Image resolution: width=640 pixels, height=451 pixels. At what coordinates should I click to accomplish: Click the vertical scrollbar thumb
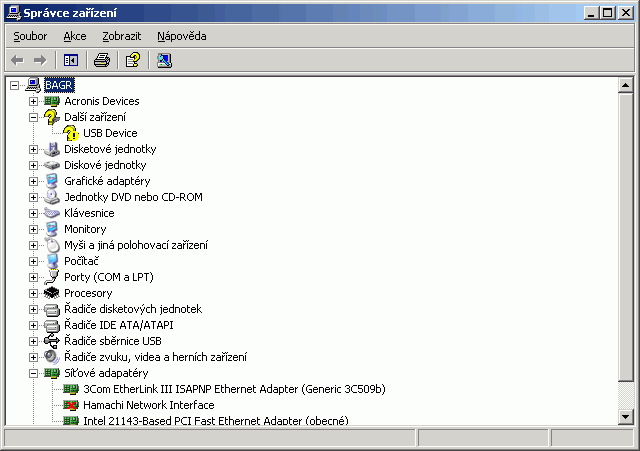(x=625, y=238)
